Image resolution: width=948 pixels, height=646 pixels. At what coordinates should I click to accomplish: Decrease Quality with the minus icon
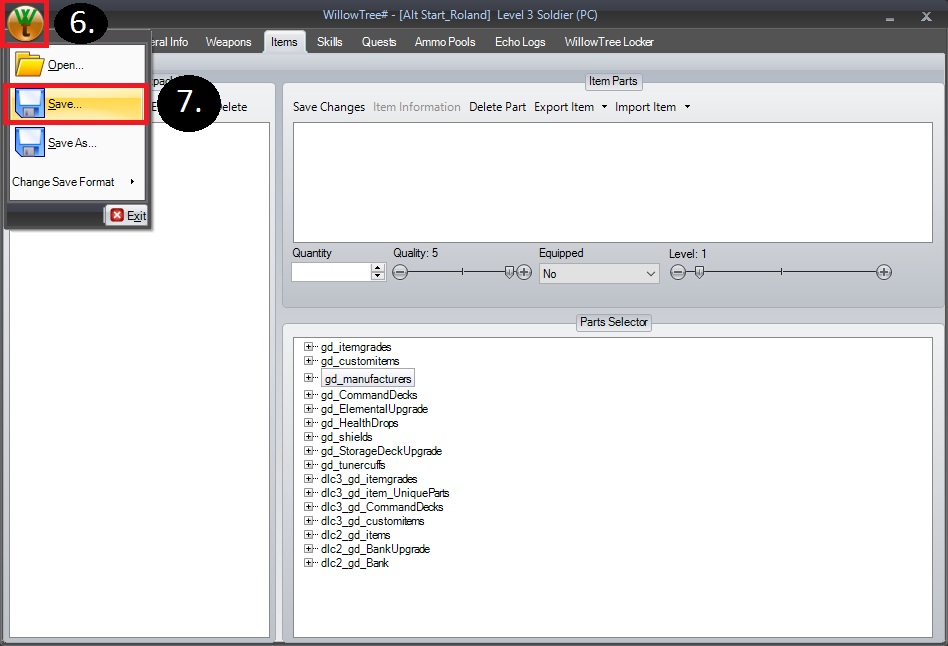pos(400,272)
